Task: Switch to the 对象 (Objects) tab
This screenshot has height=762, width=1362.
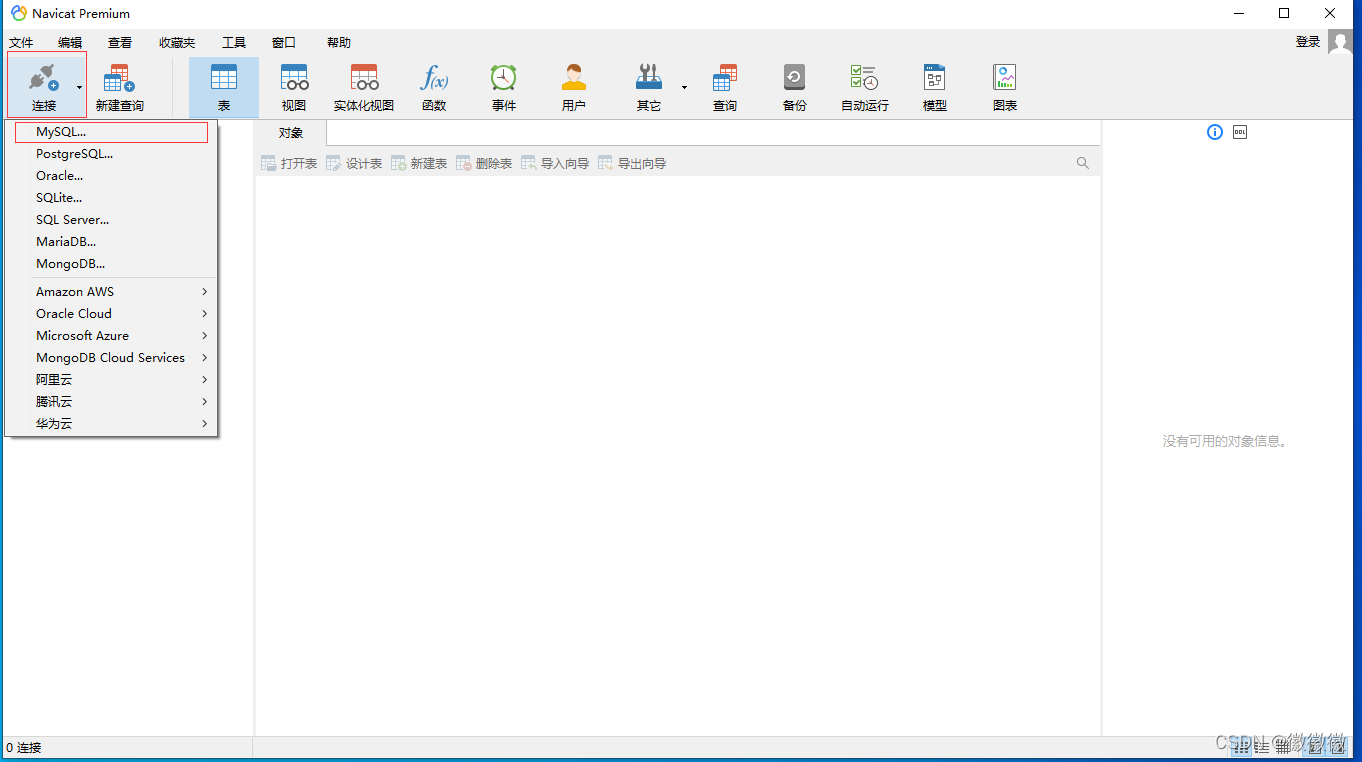Action: pos(291,133)
